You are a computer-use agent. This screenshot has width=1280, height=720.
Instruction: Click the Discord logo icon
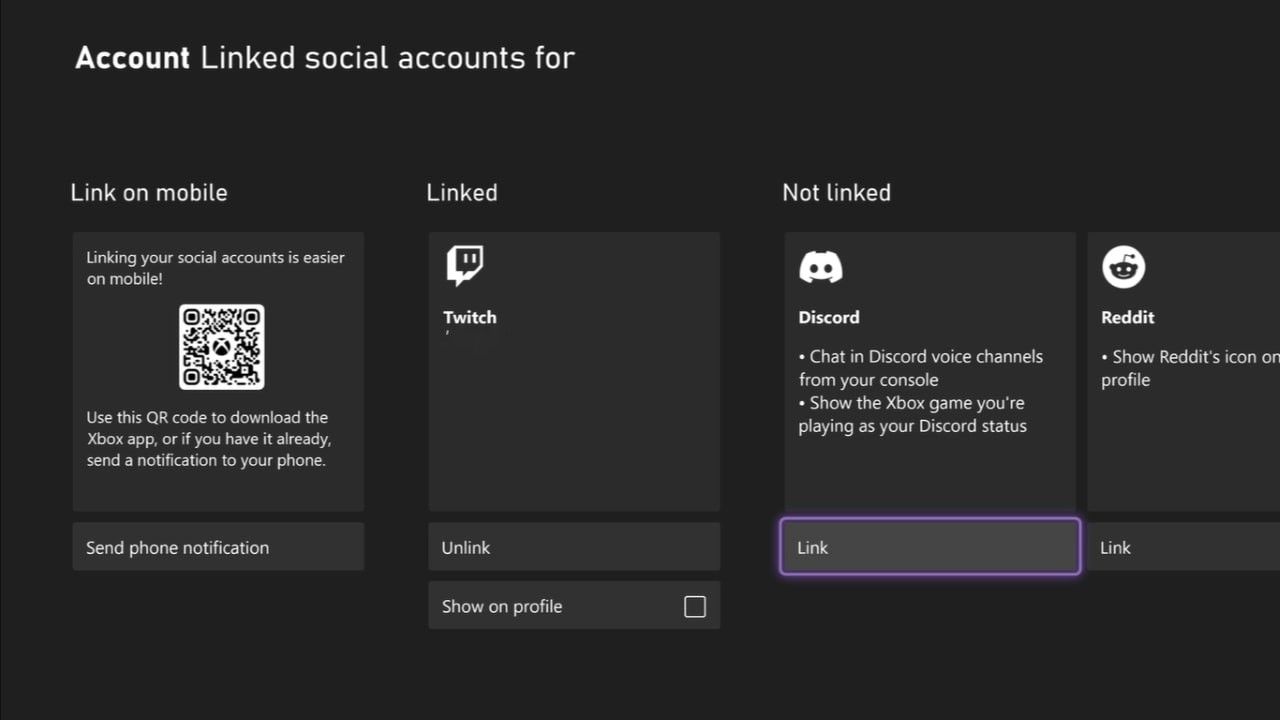pos(820,267)
